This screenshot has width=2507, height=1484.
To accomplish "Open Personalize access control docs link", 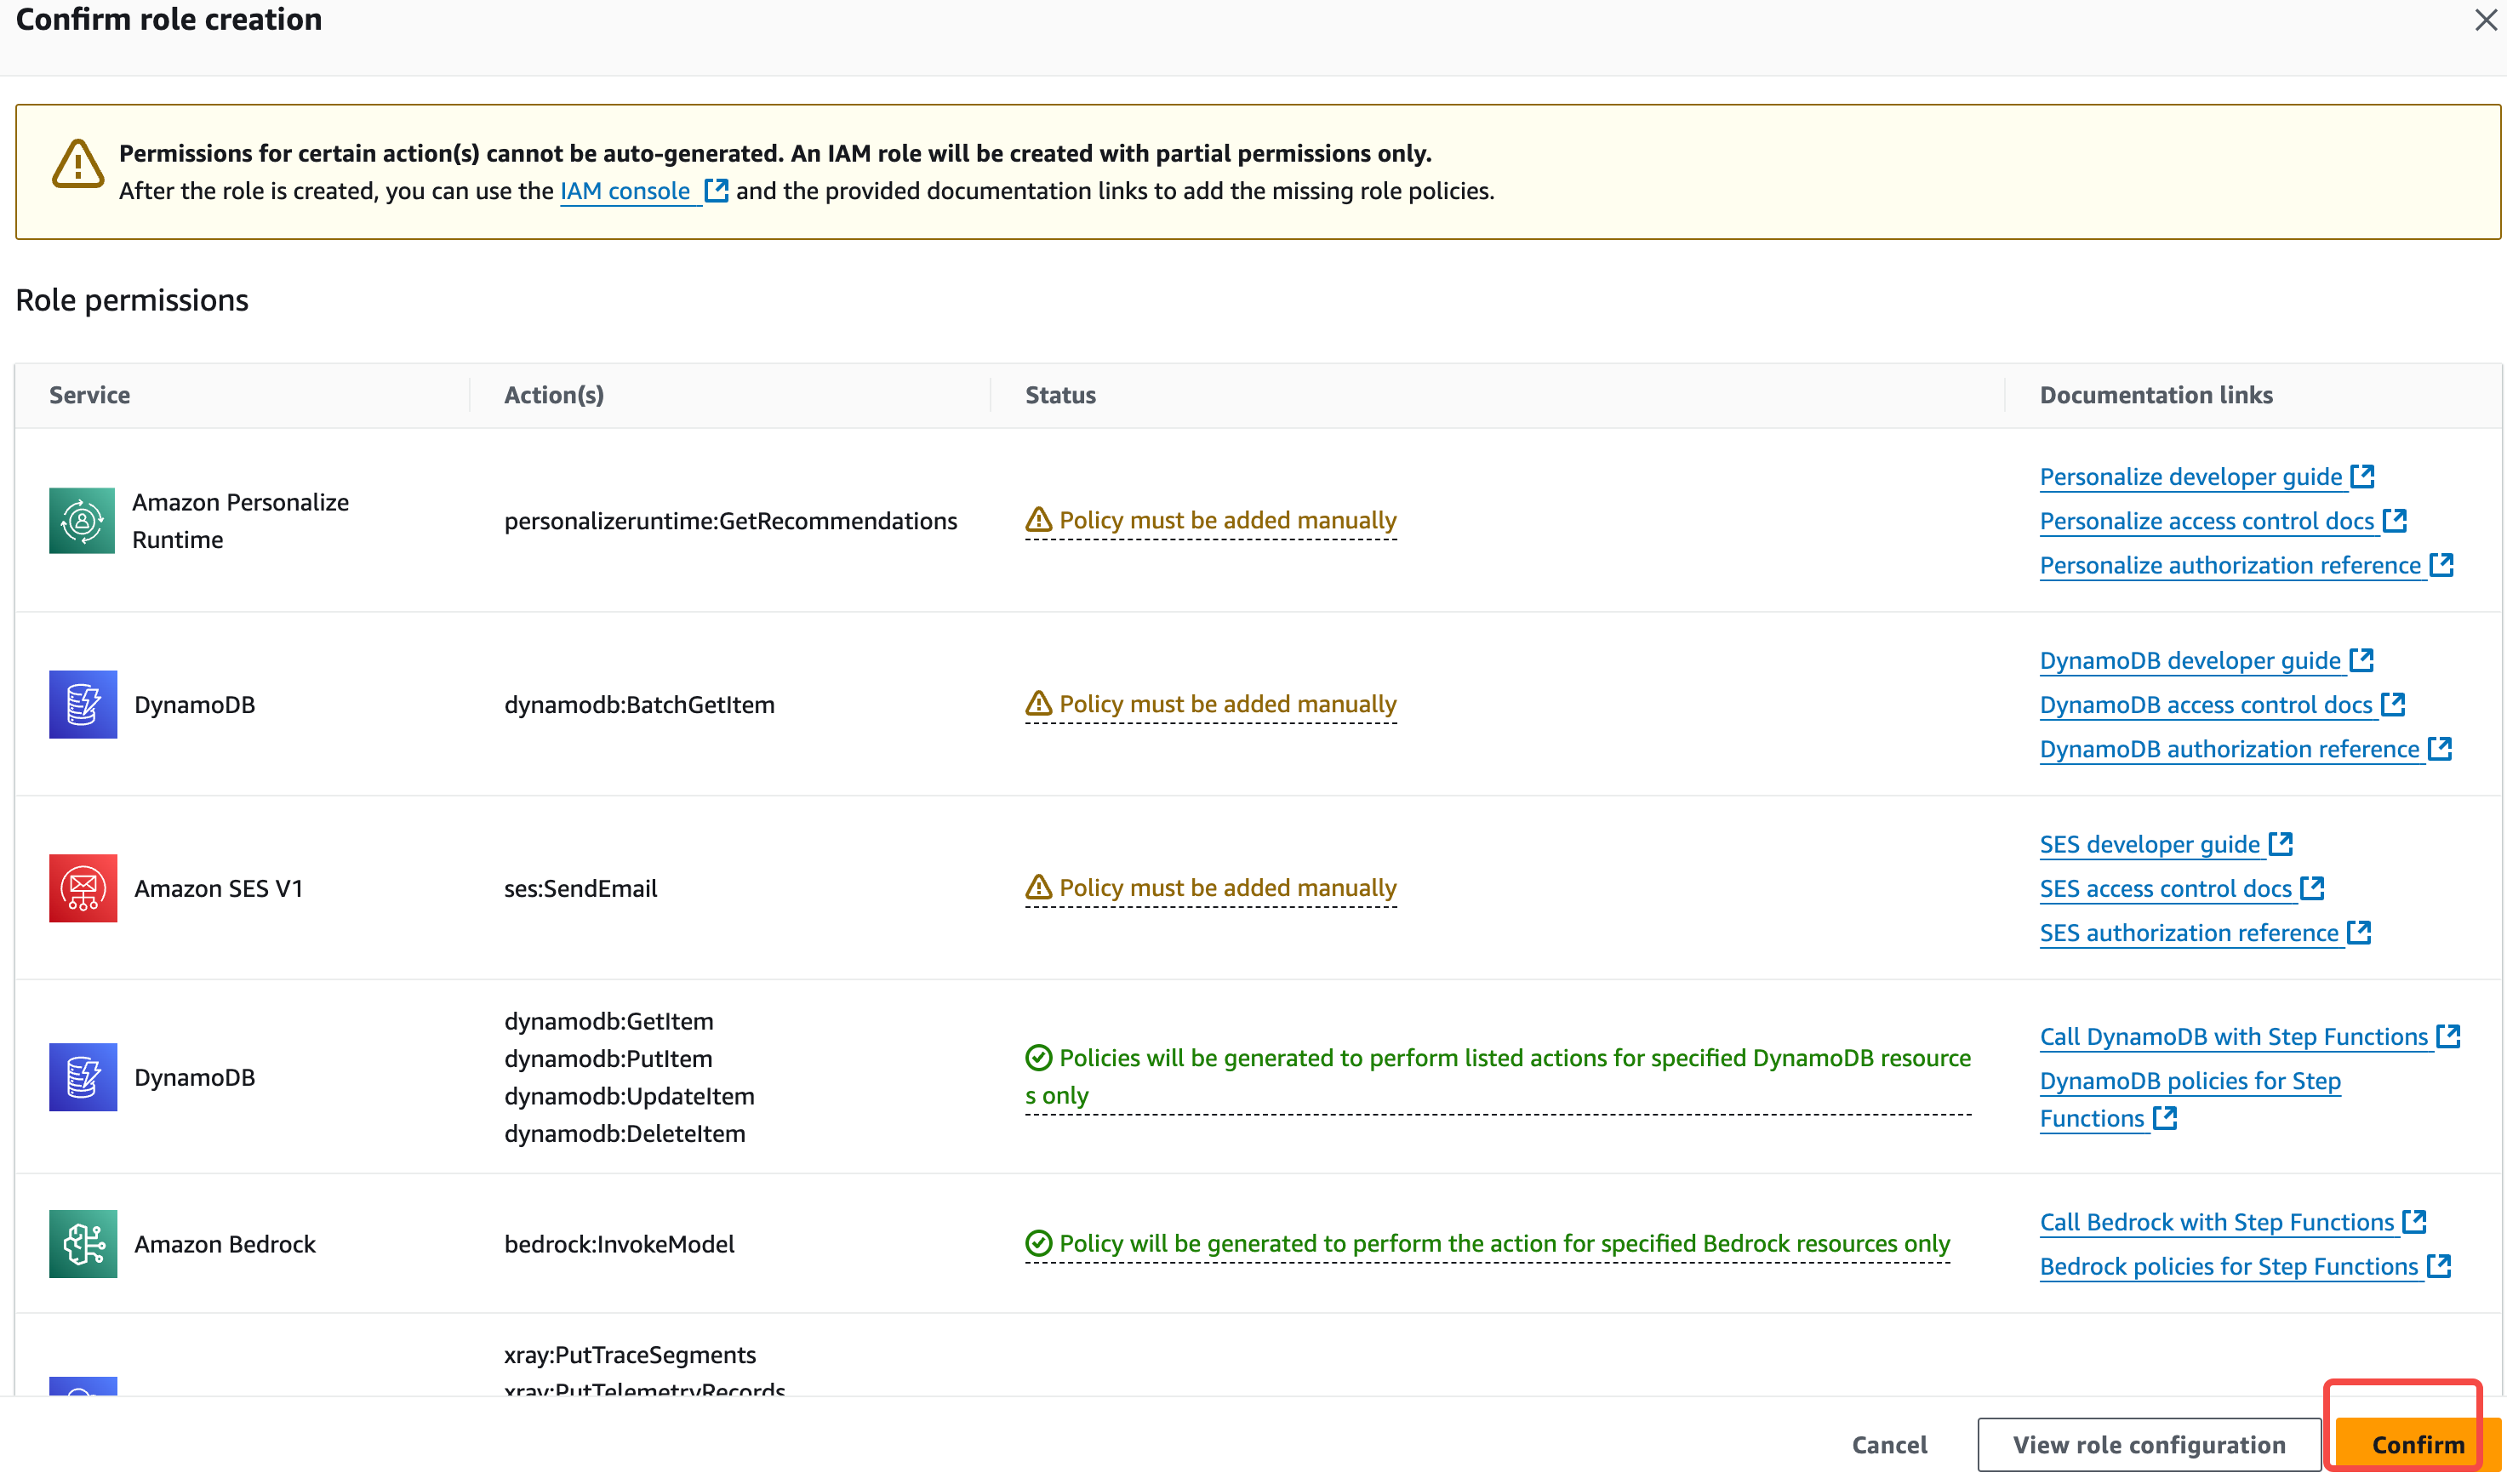I will tap(2207, 521).
